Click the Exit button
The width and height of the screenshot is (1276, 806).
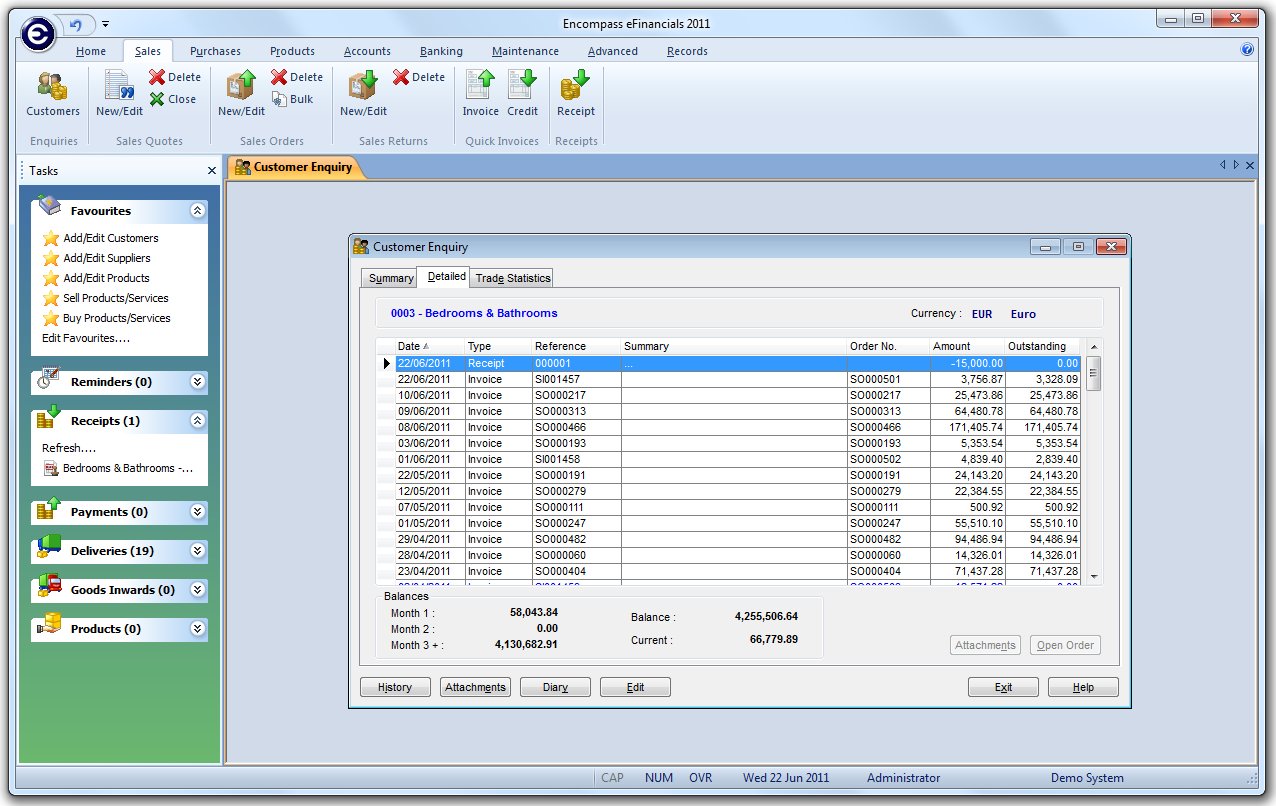[1003, 687]
